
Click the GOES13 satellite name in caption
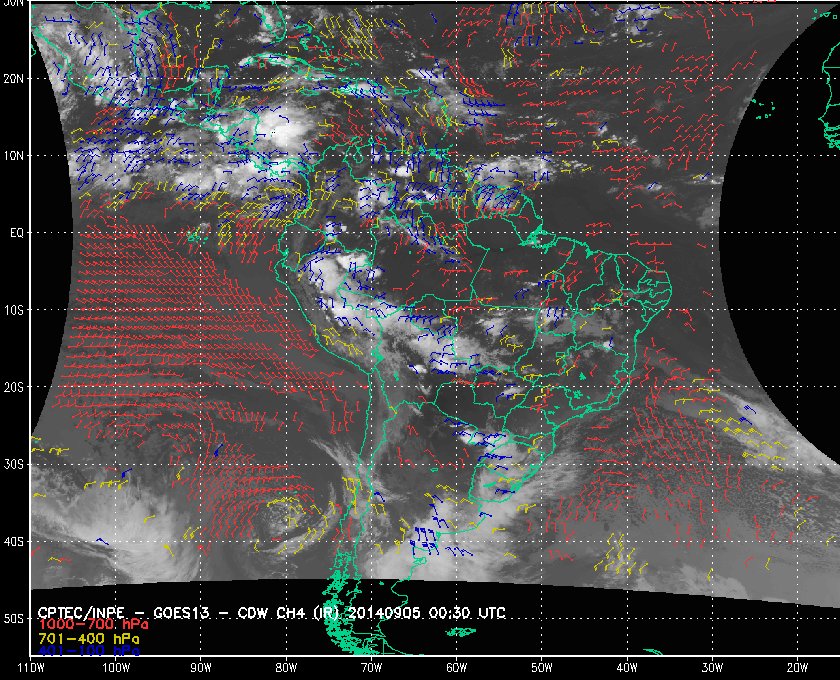point(181,612)
